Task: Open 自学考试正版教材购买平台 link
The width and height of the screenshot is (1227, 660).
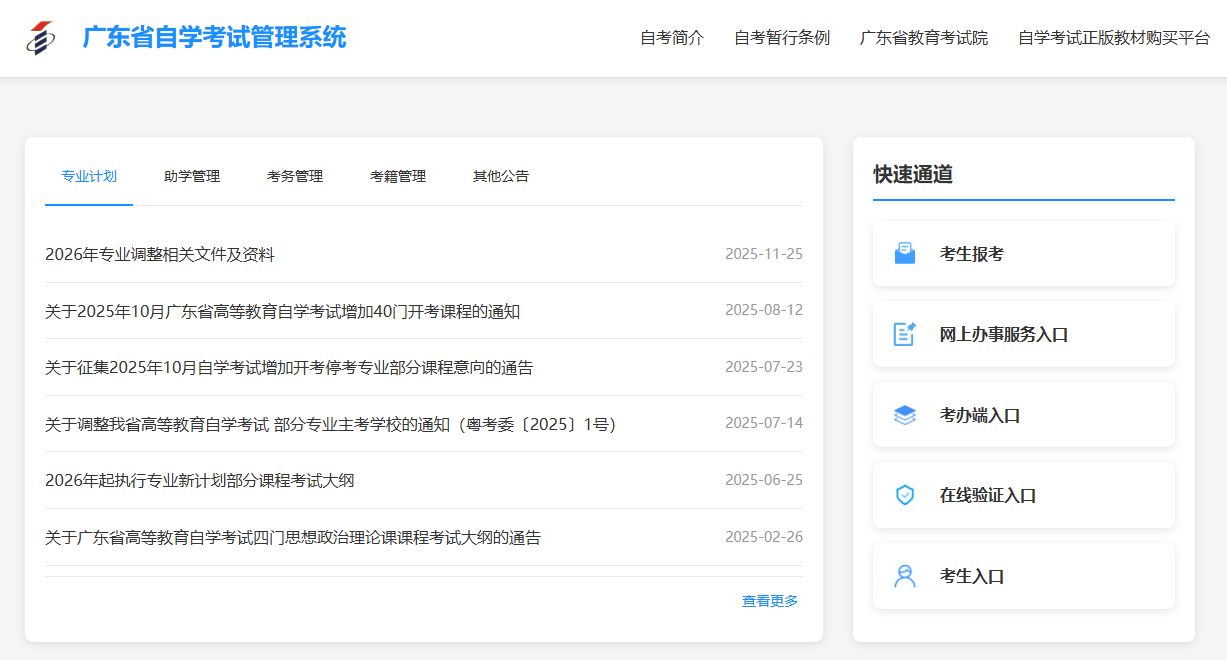Action: pyautogui.click(x=1114, y=38)
